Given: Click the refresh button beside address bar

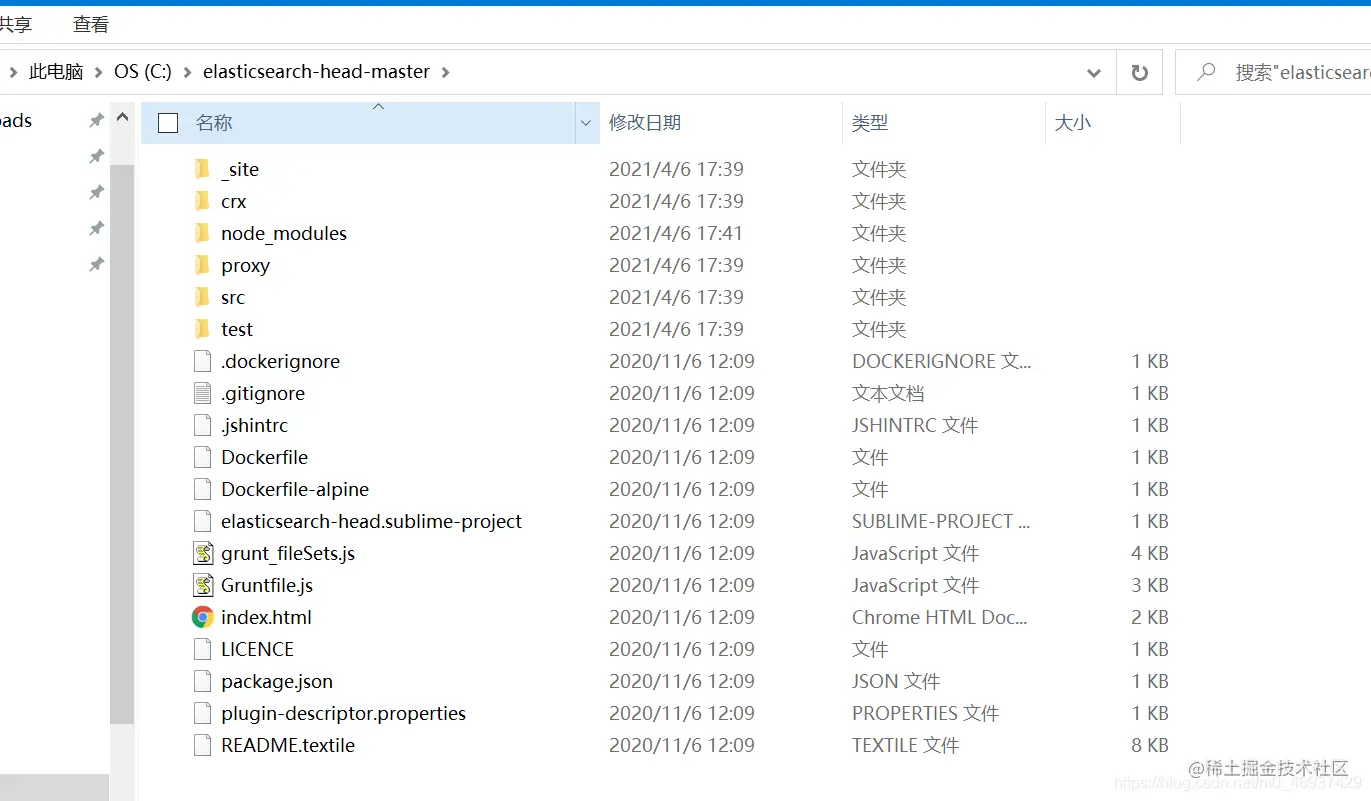Looking at the screenshot, I should (1139, 72).
